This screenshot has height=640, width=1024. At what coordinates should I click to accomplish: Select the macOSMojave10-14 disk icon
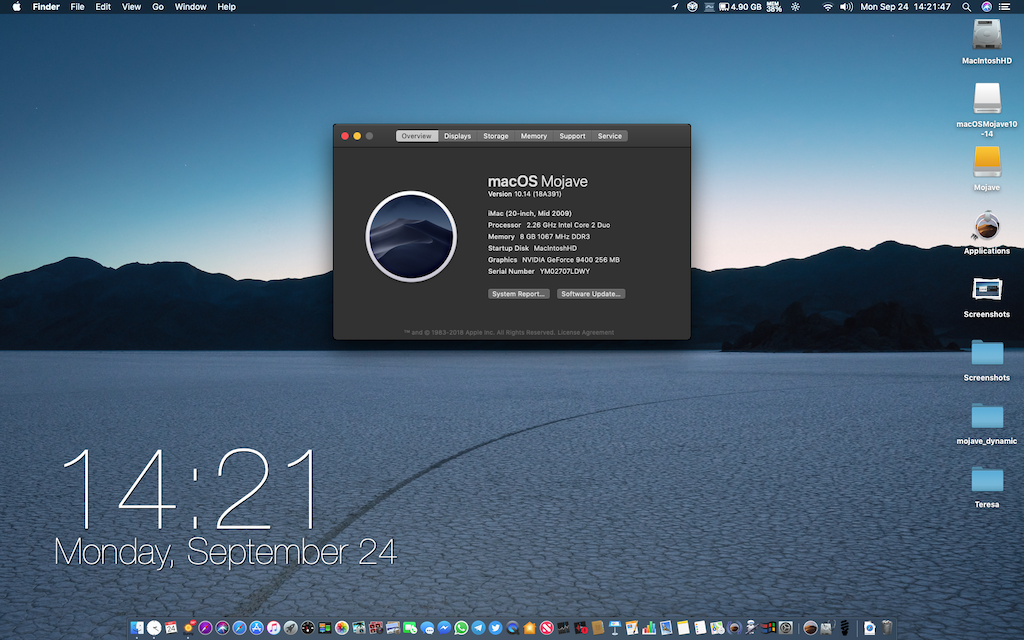[987, 98]
